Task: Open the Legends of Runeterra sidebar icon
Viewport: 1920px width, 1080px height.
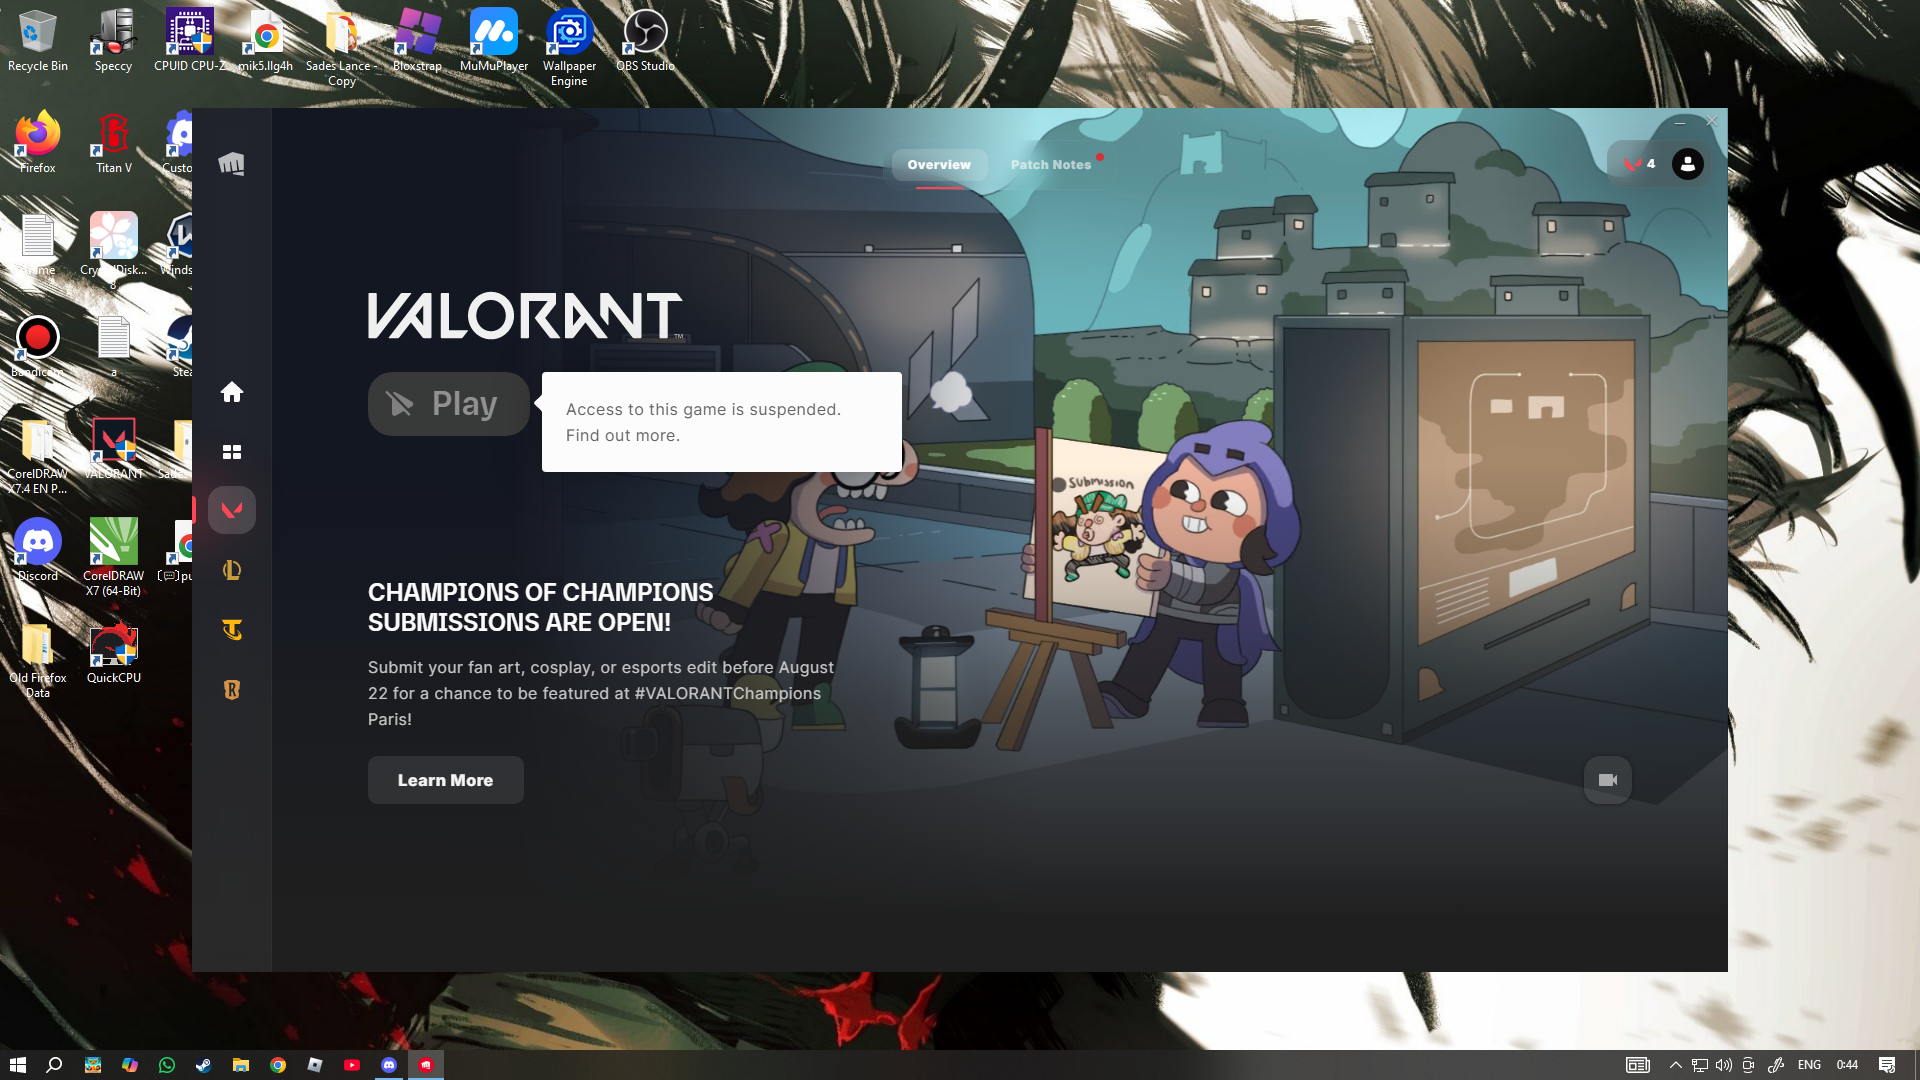Action: tap(231, 690)
